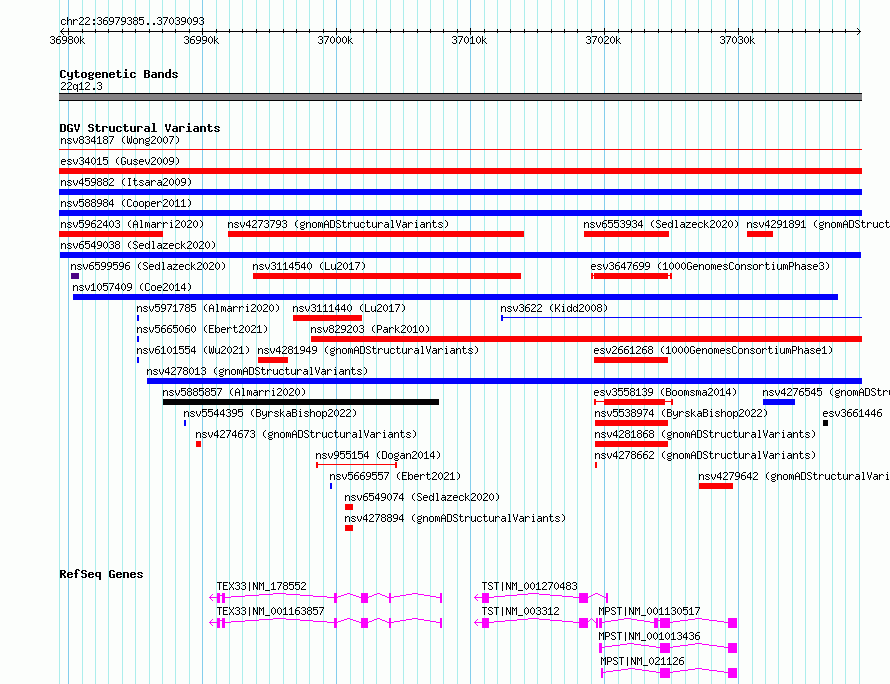Select the 22q12.3 band gray bar

pyautogui.click(x=460, y=97)
